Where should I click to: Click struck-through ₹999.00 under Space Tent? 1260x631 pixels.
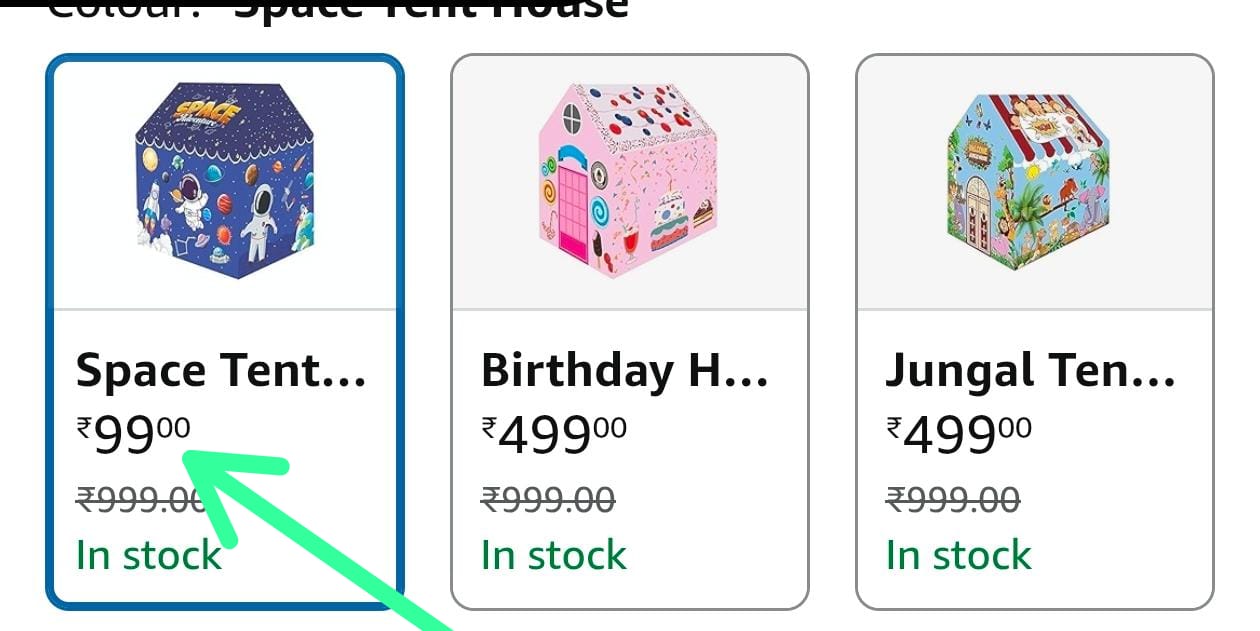tap(140, 499)
